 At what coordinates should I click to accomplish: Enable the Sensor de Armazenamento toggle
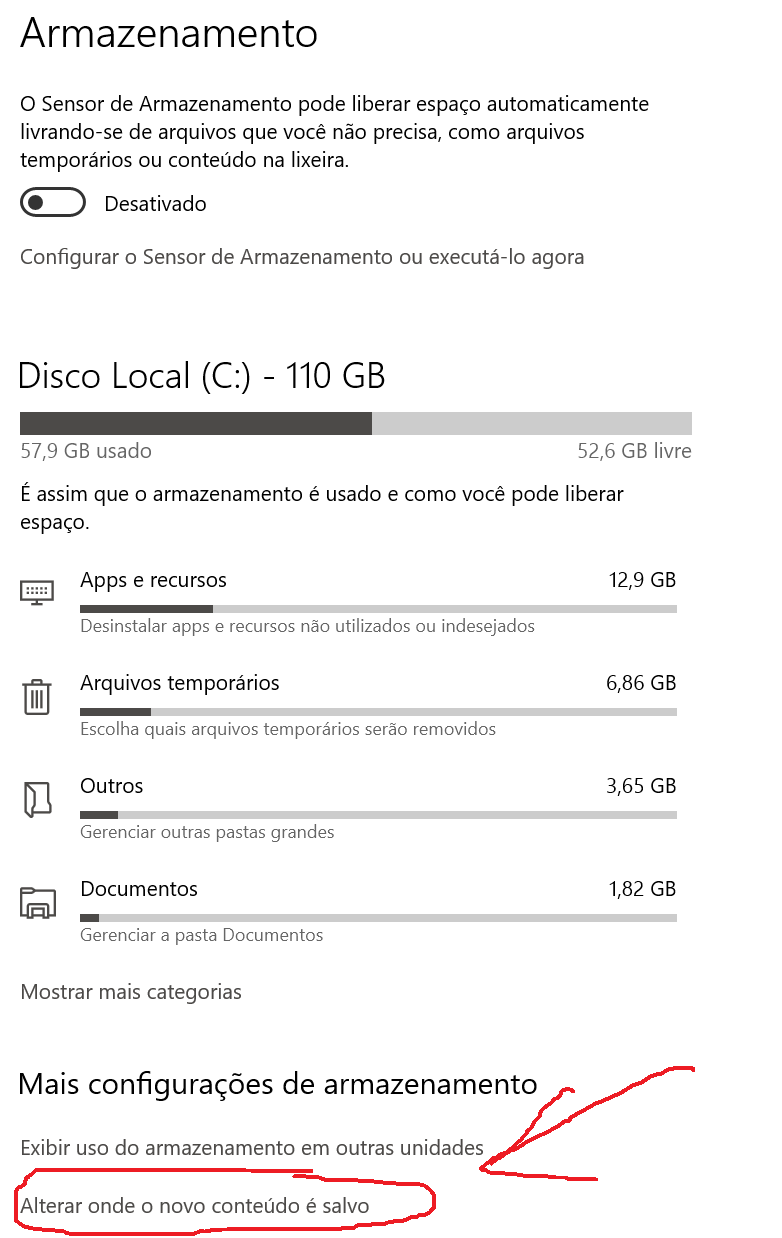[52, 204]
